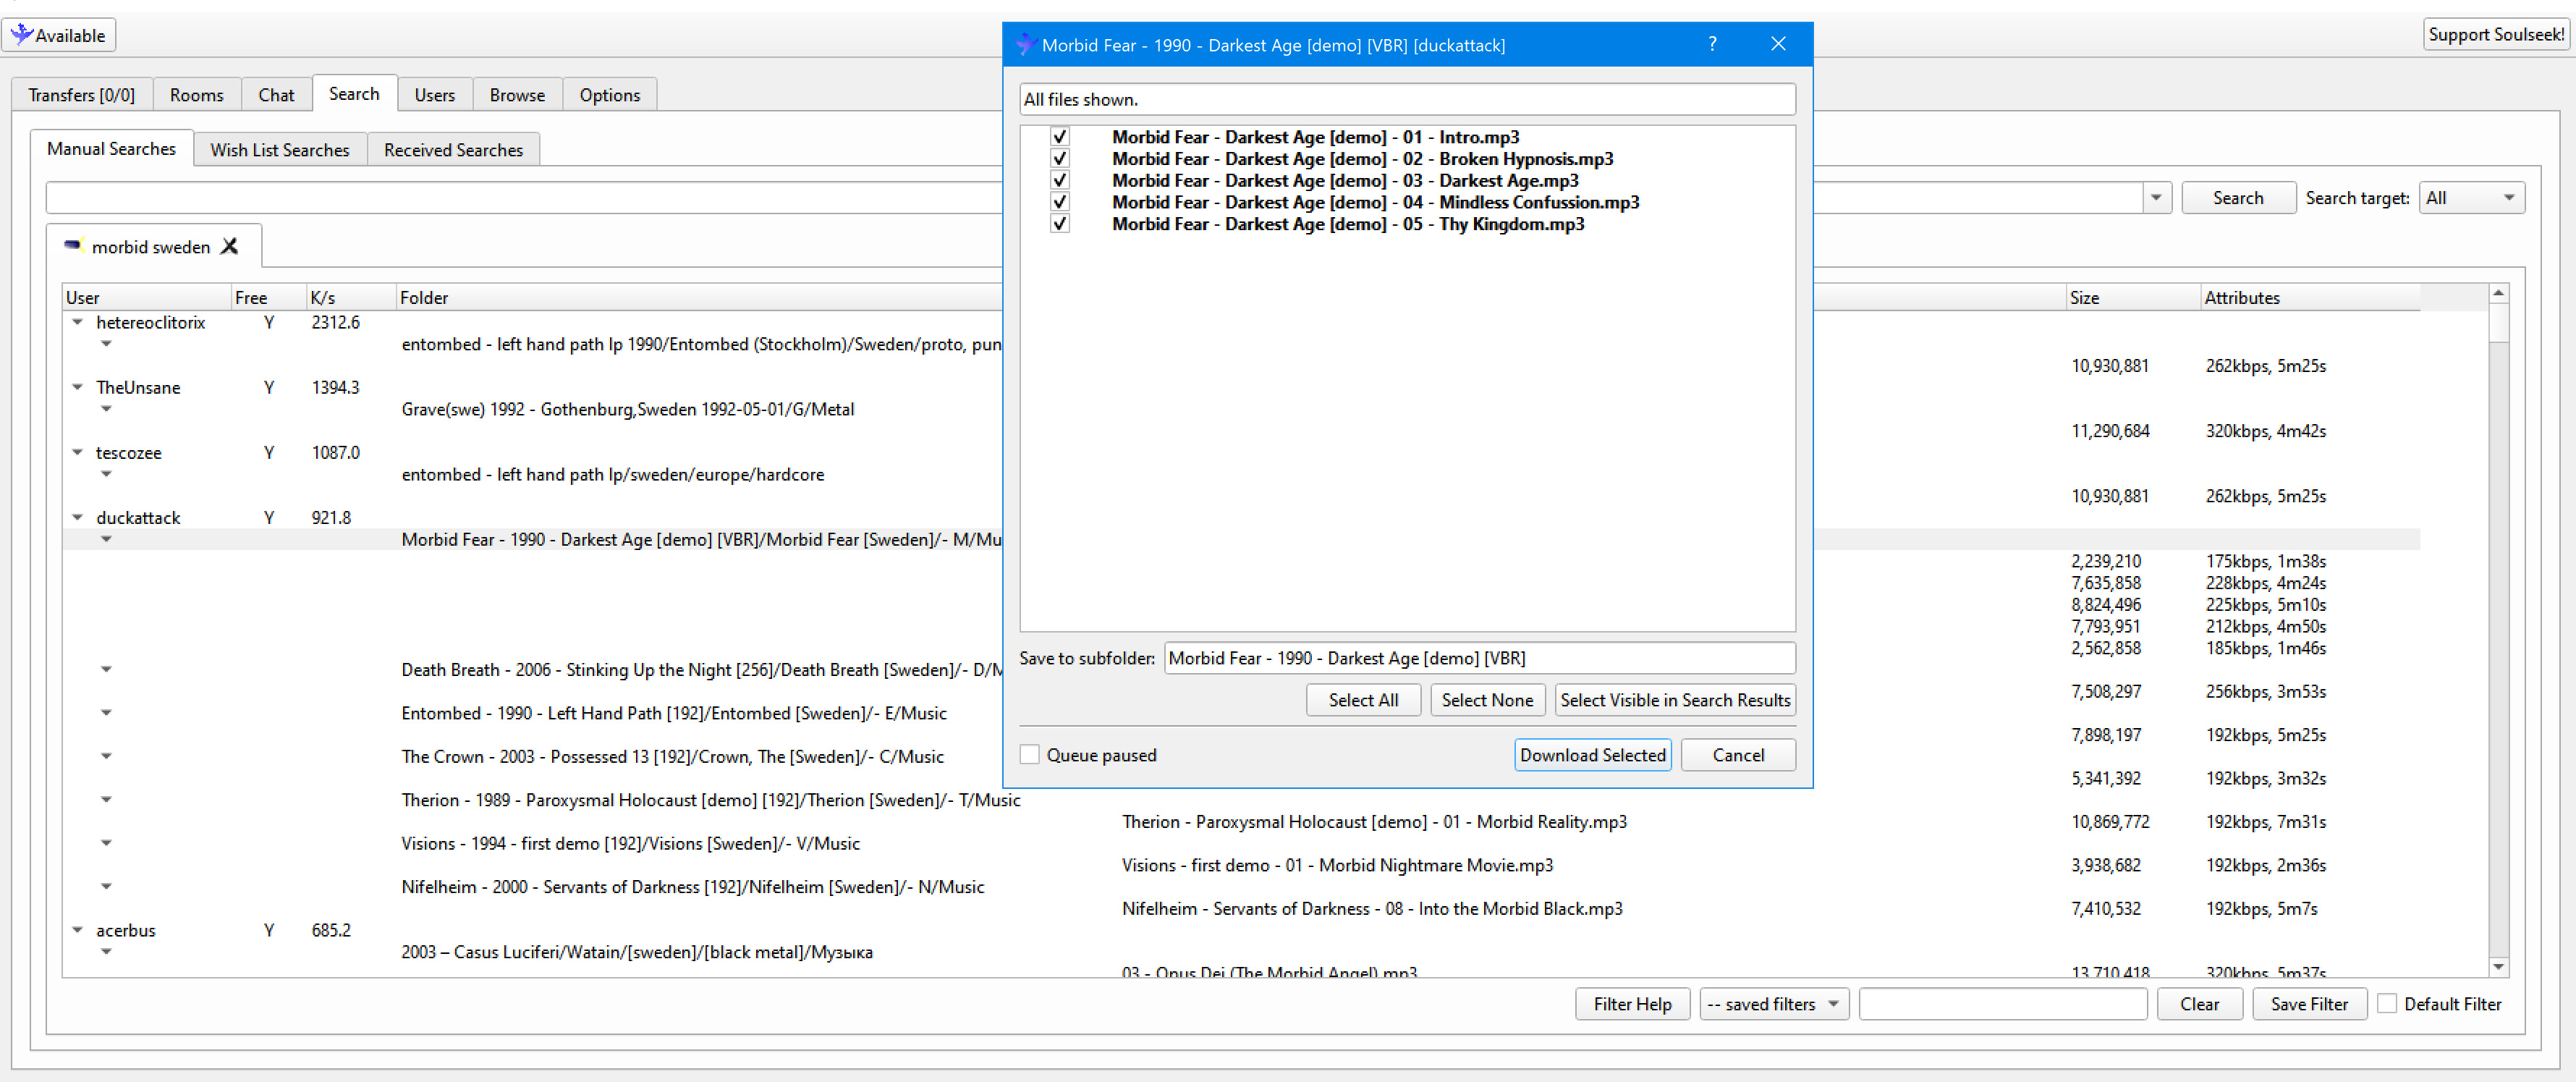This screenshot has height=1082, width=2576.
Task: Collapse duckattack's search results
Action: coord(78,517)
